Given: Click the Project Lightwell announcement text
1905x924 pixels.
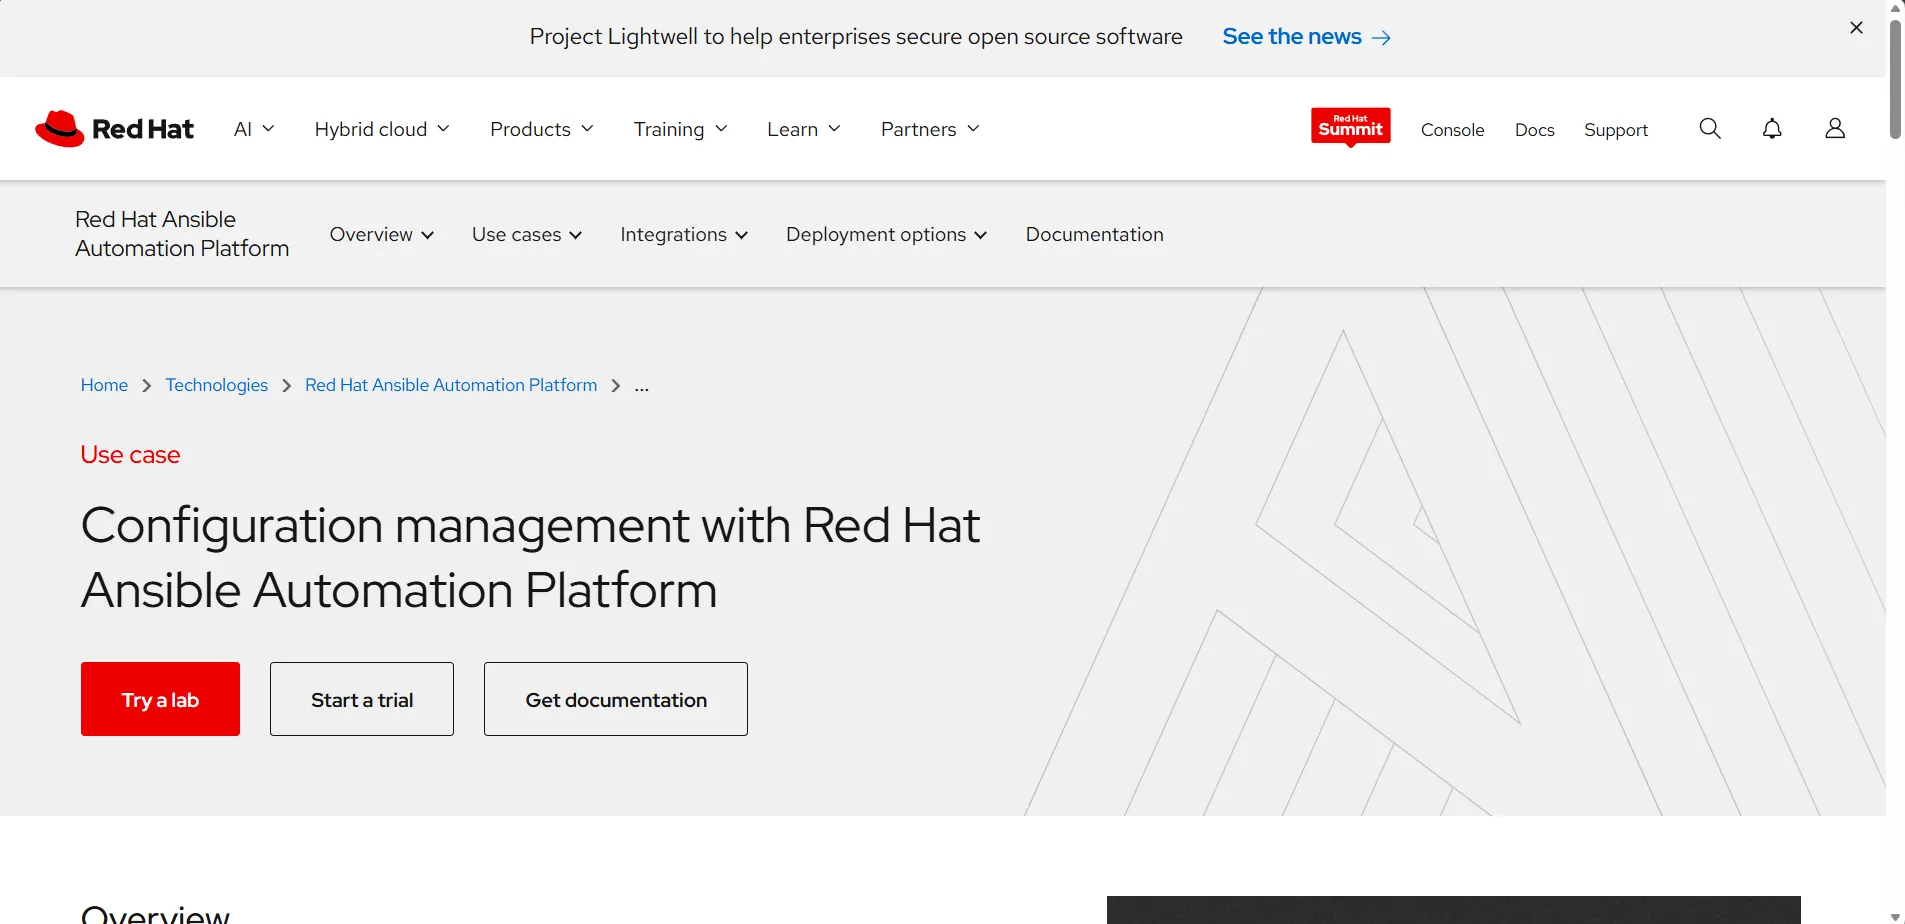Looking at the screenshot, I should click(856, 37).
